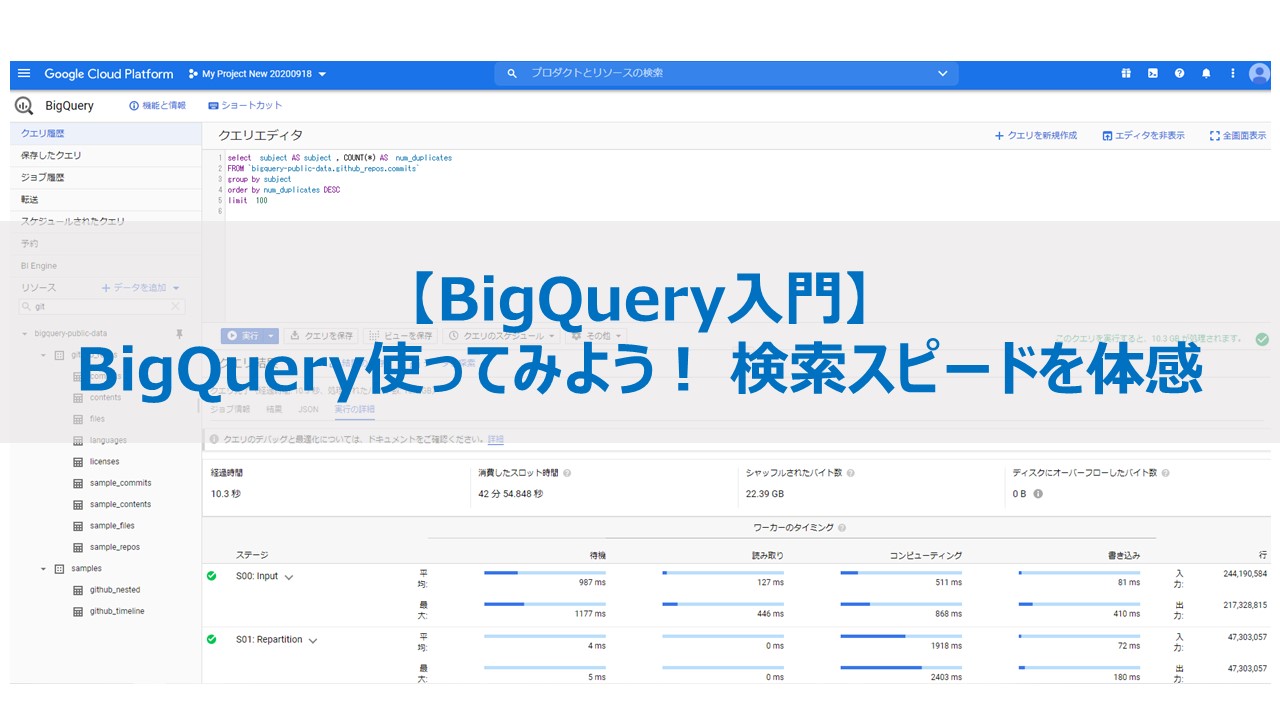Open the help question-mark icon
Screen dimensions: 1280x720
1180,73
